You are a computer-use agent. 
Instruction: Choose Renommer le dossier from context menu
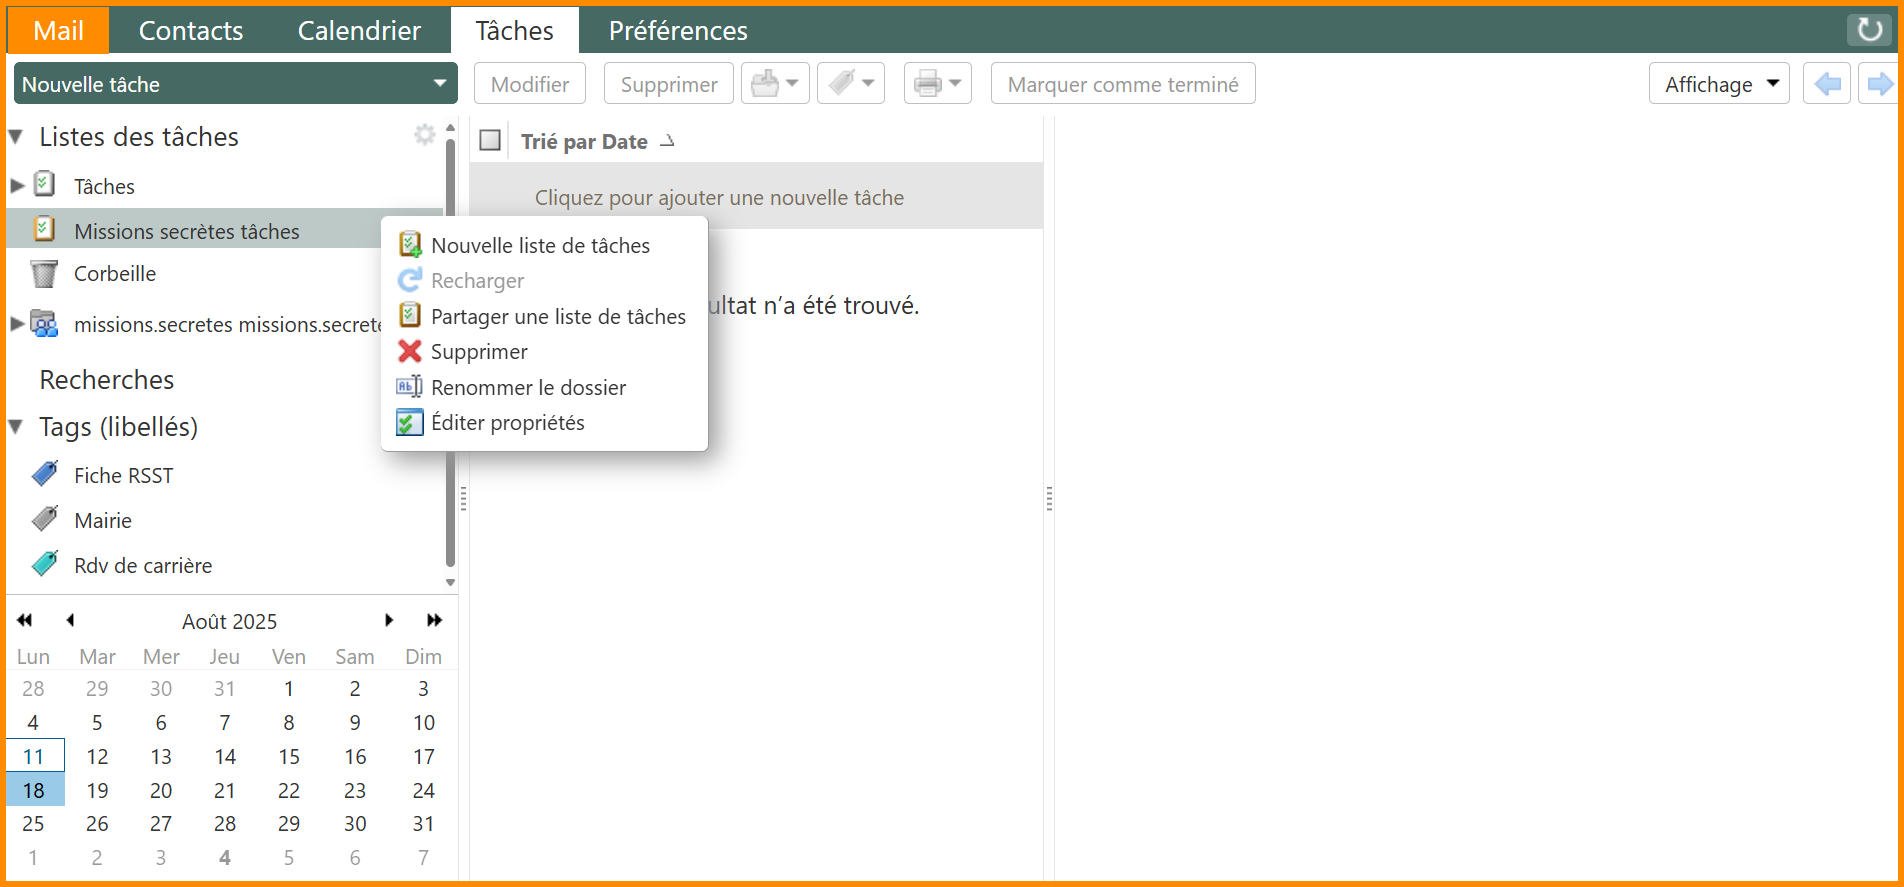tap(528, 388)
